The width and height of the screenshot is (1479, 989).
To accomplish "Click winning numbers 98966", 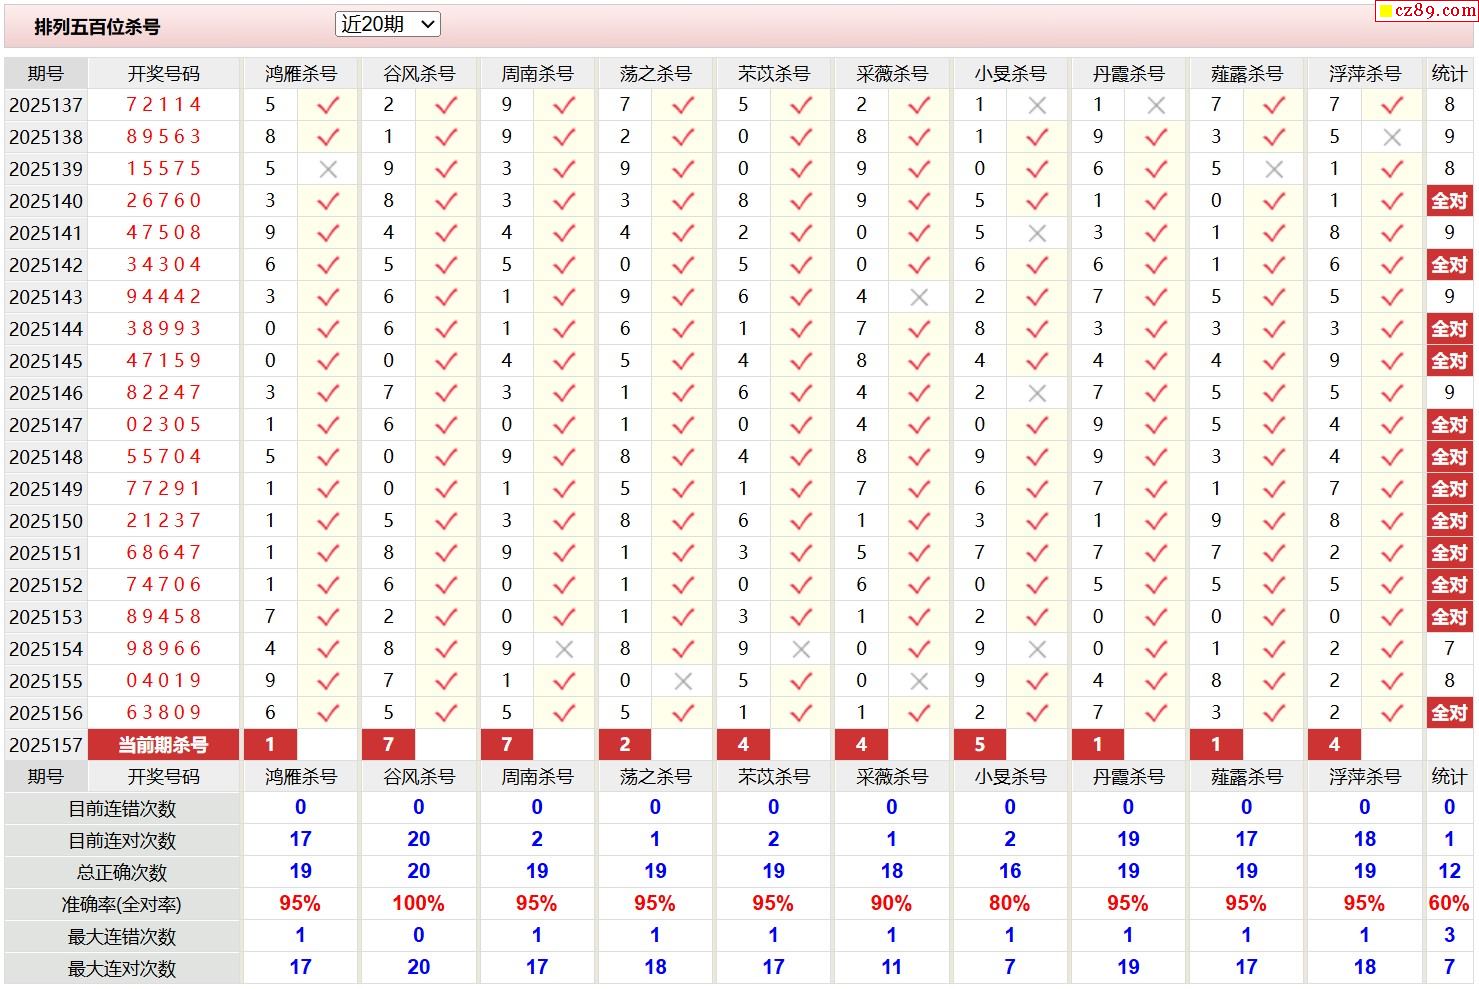I will pyautogui.click(x=164, y=649).
